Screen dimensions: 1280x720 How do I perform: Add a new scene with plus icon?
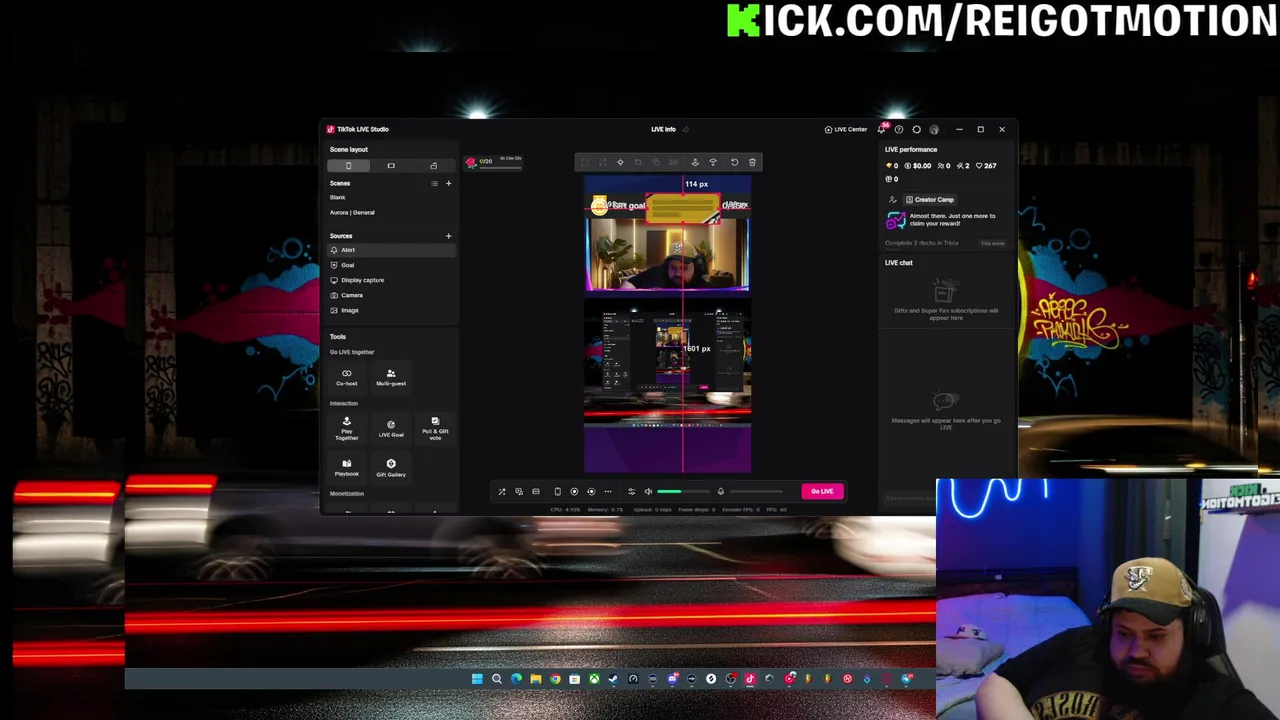[x=448, y=184]
